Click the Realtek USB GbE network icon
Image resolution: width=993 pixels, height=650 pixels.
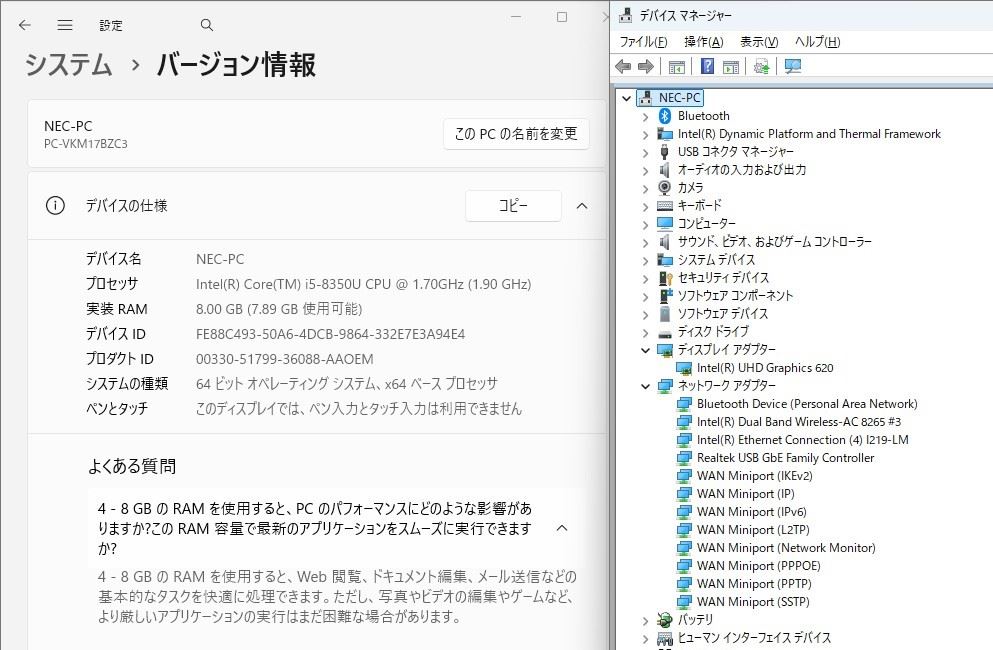click(684, 458)
